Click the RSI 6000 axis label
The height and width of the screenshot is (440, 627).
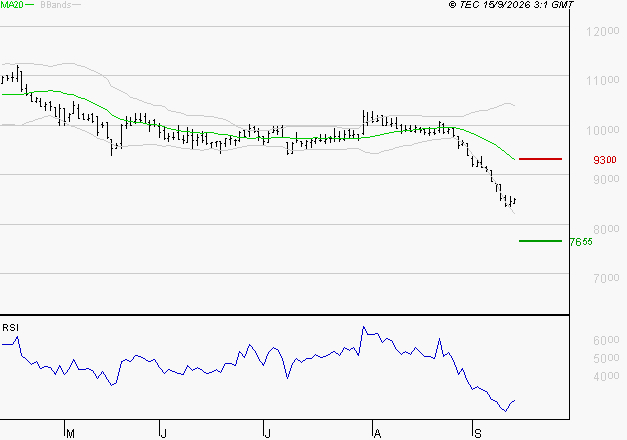click(606, 340)
